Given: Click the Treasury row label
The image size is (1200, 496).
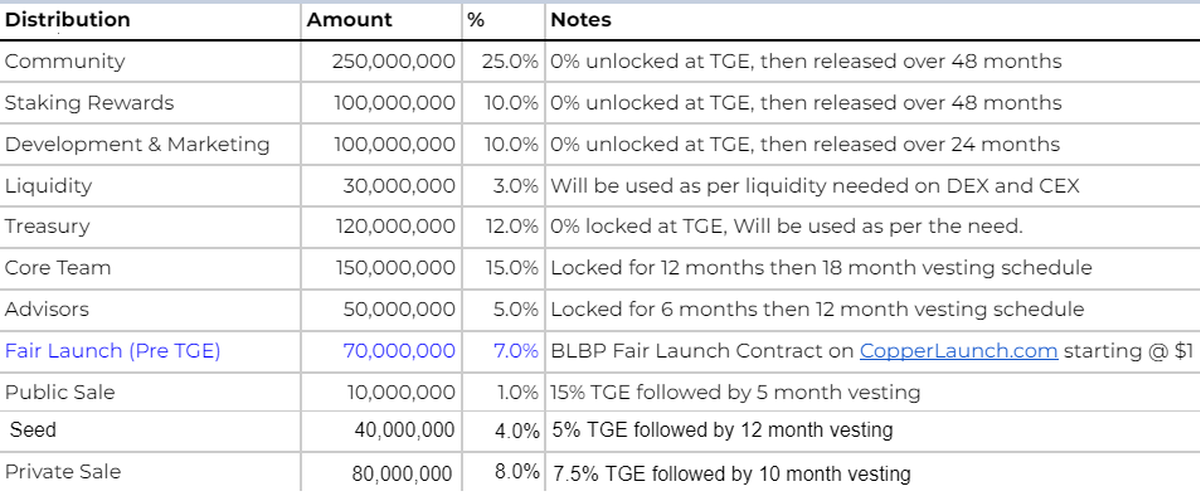Looking at the screenshot, I should pos(45,227).
